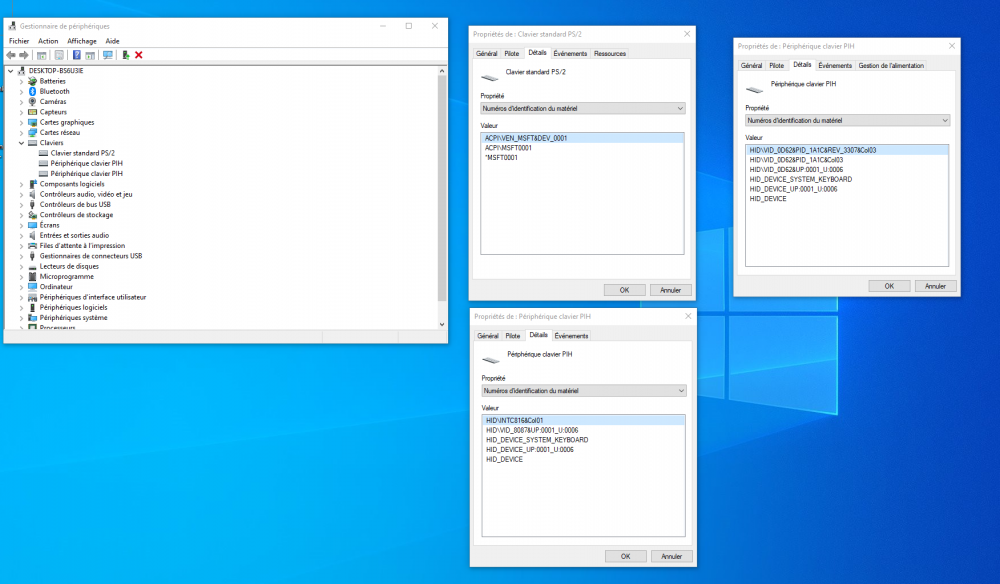Open the Affichage menu
Viewport: 1000px width, 584px height.
coord(82,41)
